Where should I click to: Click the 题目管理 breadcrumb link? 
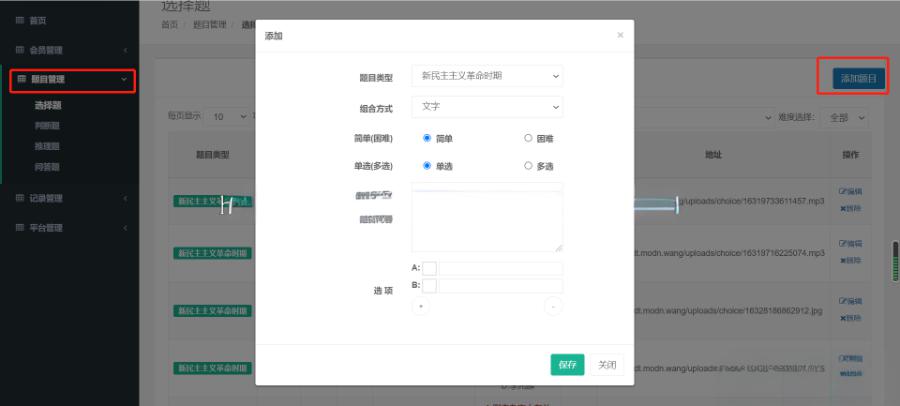[210, 25]
